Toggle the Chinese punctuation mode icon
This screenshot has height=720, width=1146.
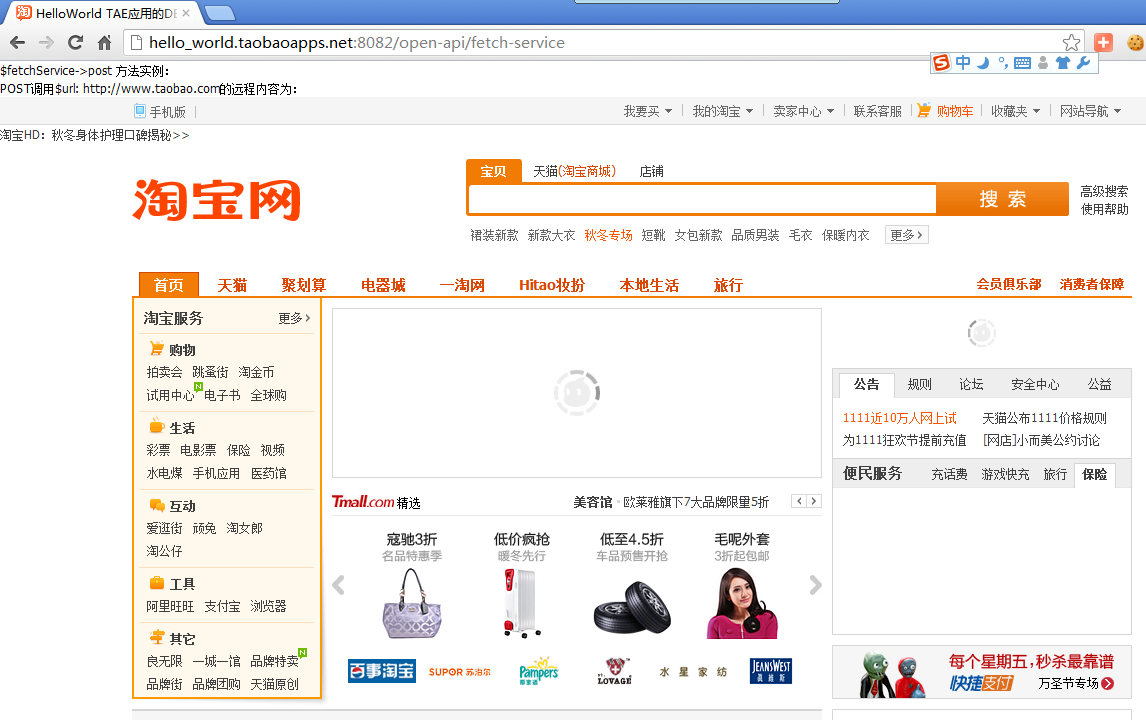[x=1002, y=63]
